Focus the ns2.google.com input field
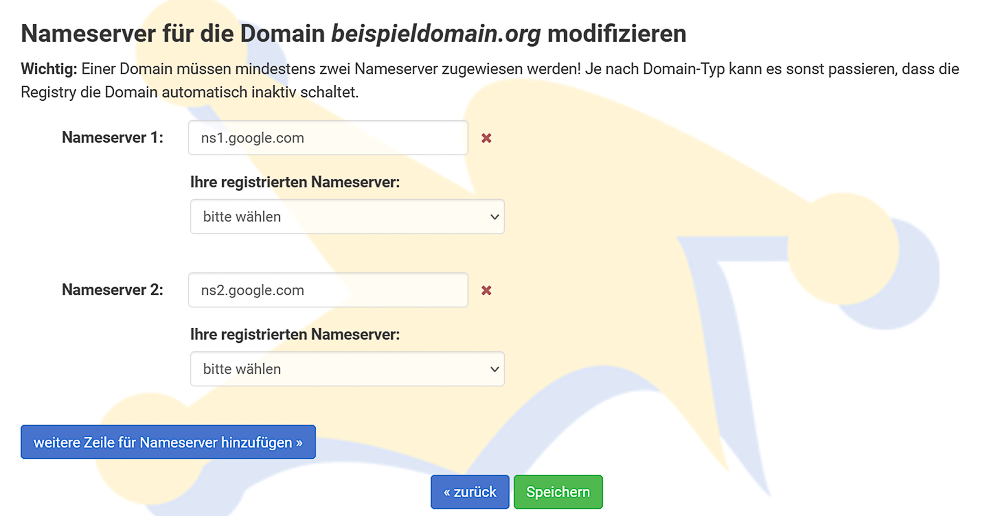Screen dimensions: 1000x516 click(328, 290)
